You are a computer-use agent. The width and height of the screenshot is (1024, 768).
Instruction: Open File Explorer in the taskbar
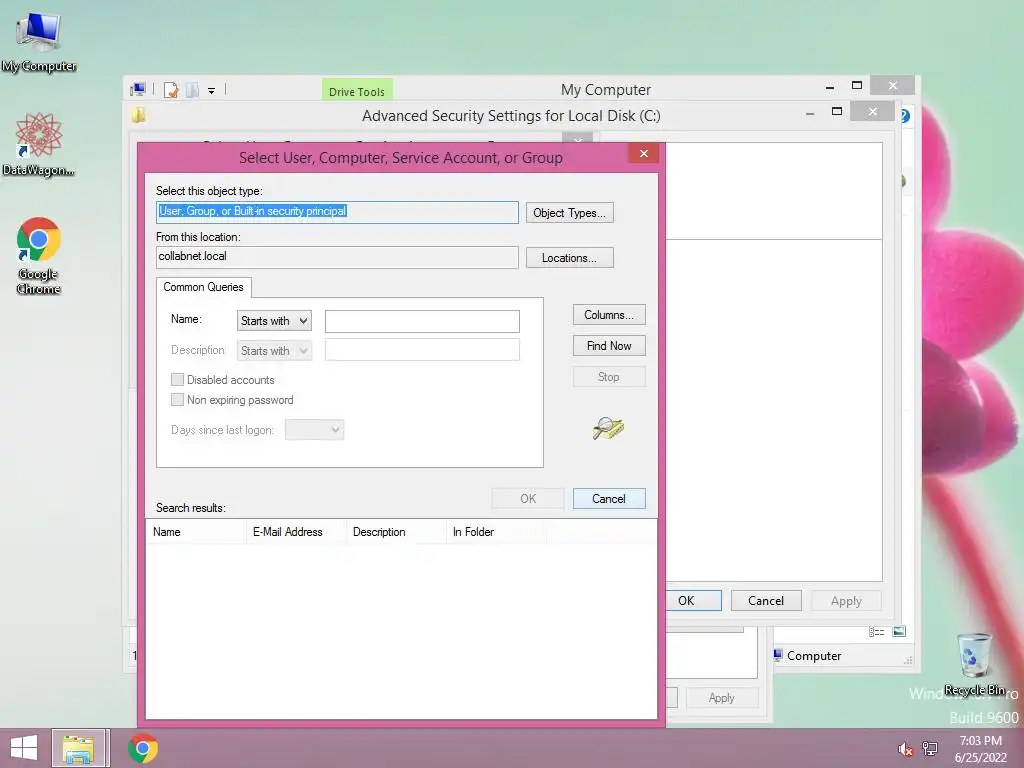(x=78, y=748)
